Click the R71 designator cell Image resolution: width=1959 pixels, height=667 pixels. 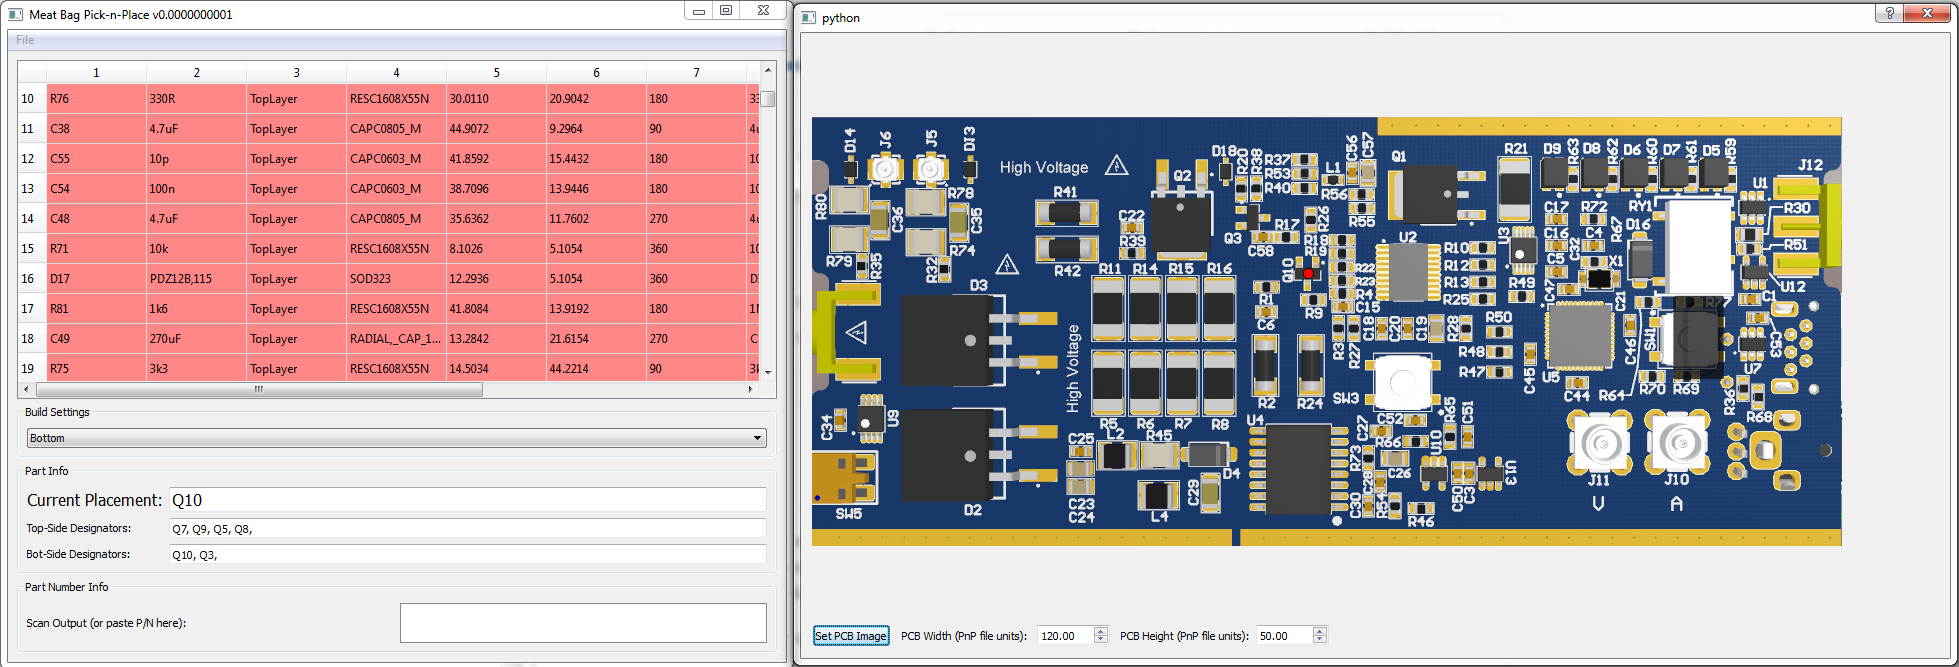pyautogui.click(x=96, y=249)
